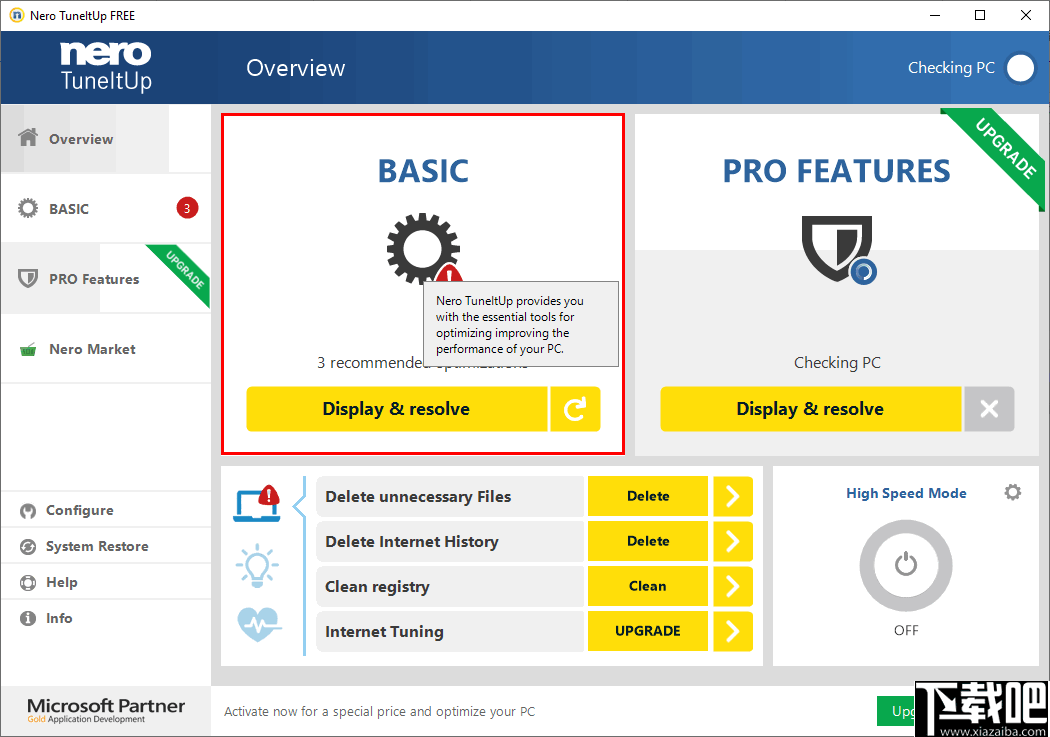Select the laptop warning category icon
Image resolution: width=1050 pixels, height=737 pixels.
(x=257, y=503)
